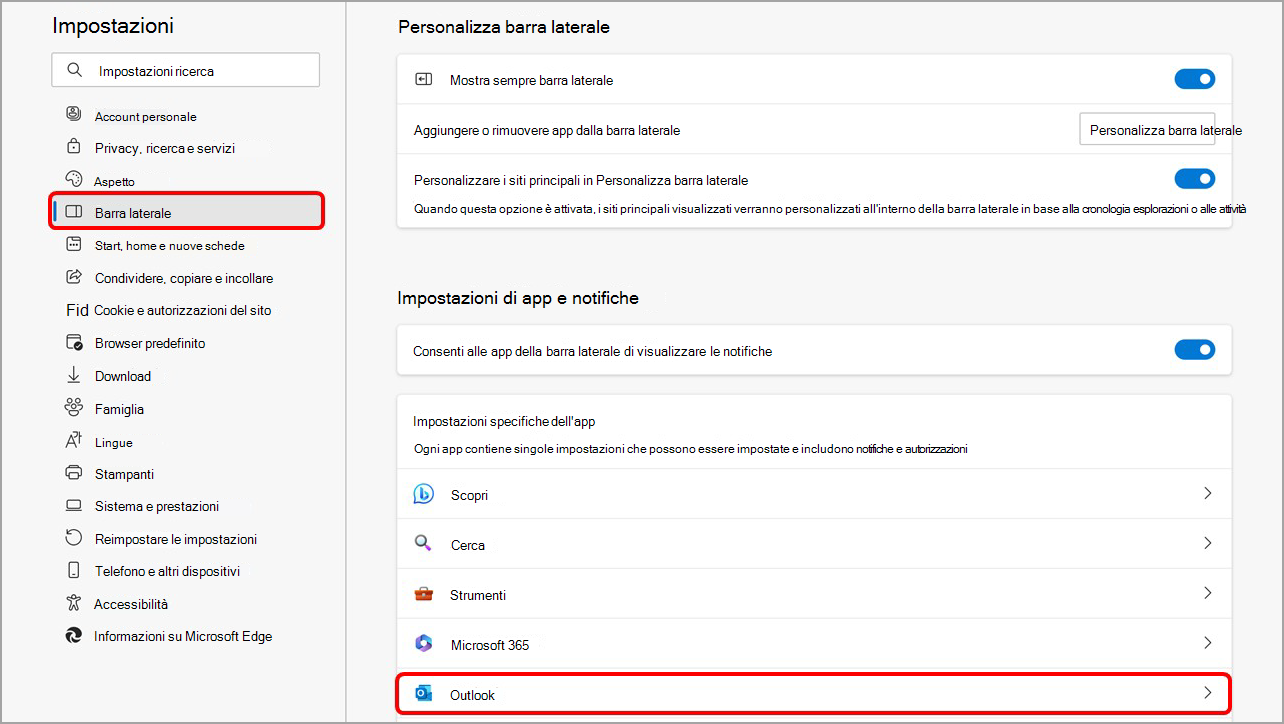The width and height of the screenshot is (1284, 724).
Task: Toggle Personalizzare i siti principali switch
Action: click(x=1195, y=179)
